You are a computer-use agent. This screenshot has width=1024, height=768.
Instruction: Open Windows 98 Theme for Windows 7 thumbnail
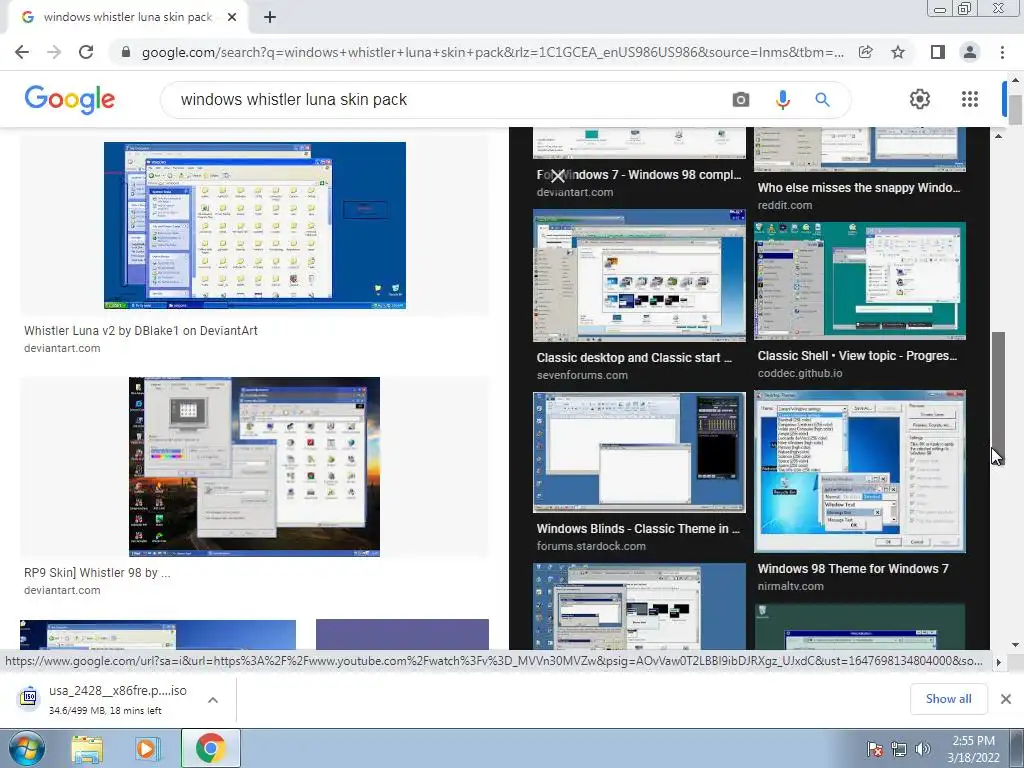coord(860,472)
